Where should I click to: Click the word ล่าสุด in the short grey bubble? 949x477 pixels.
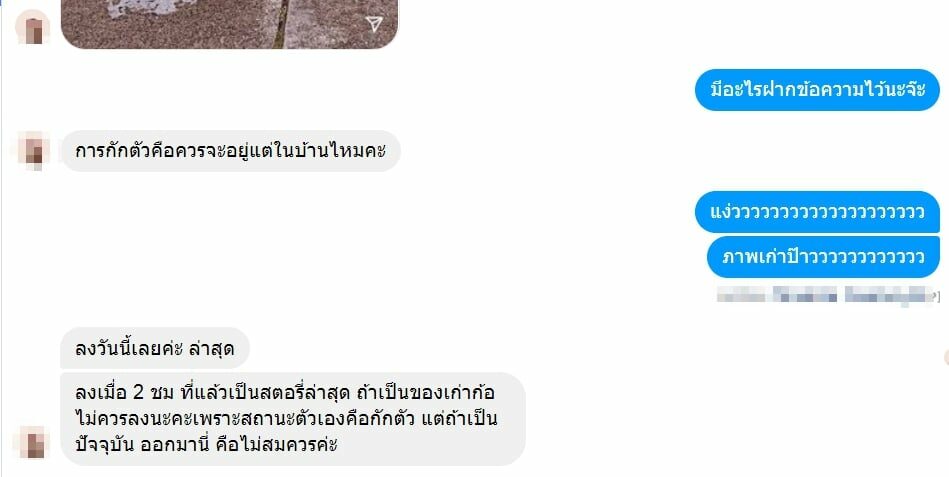(211, 349)
